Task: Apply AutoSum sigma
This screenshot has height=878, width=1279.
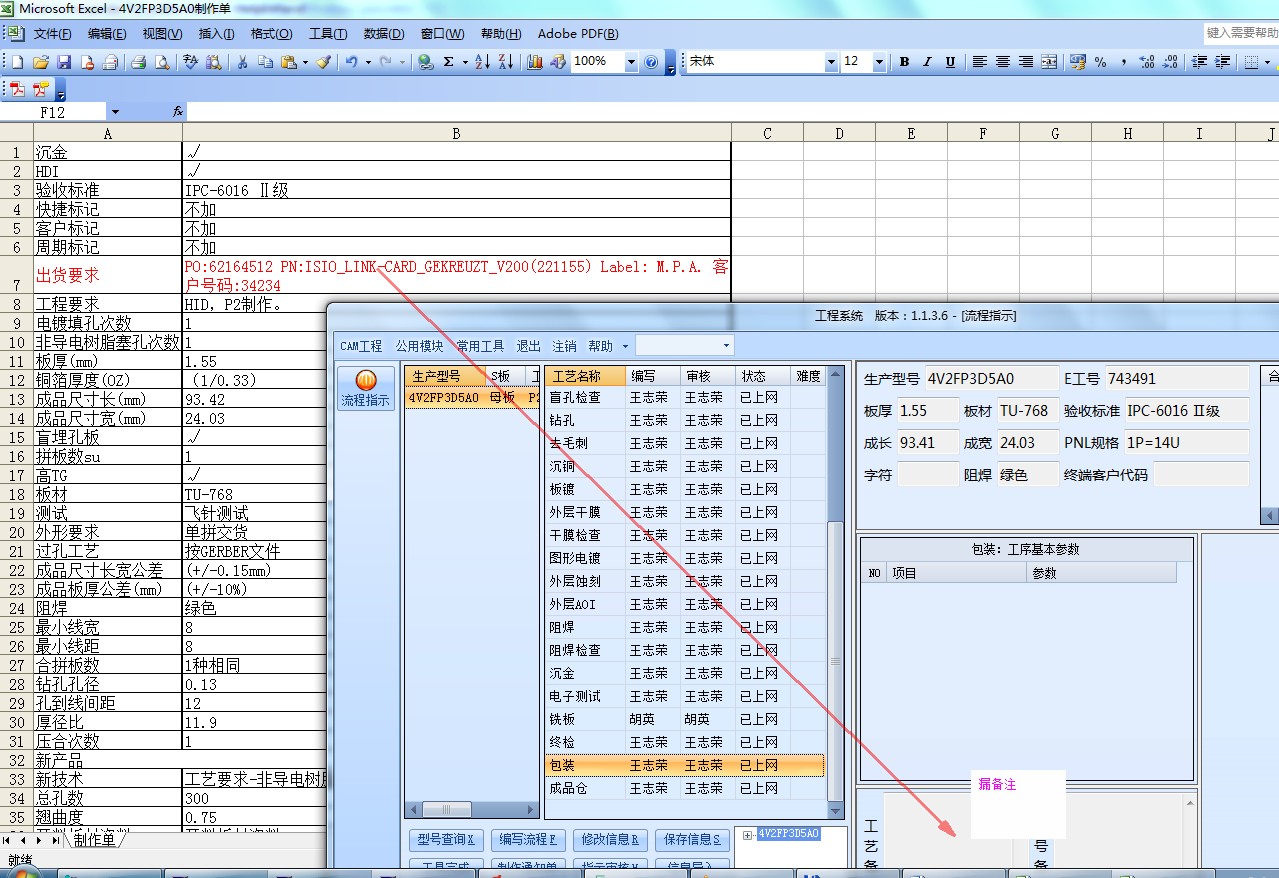Action: 449,62
